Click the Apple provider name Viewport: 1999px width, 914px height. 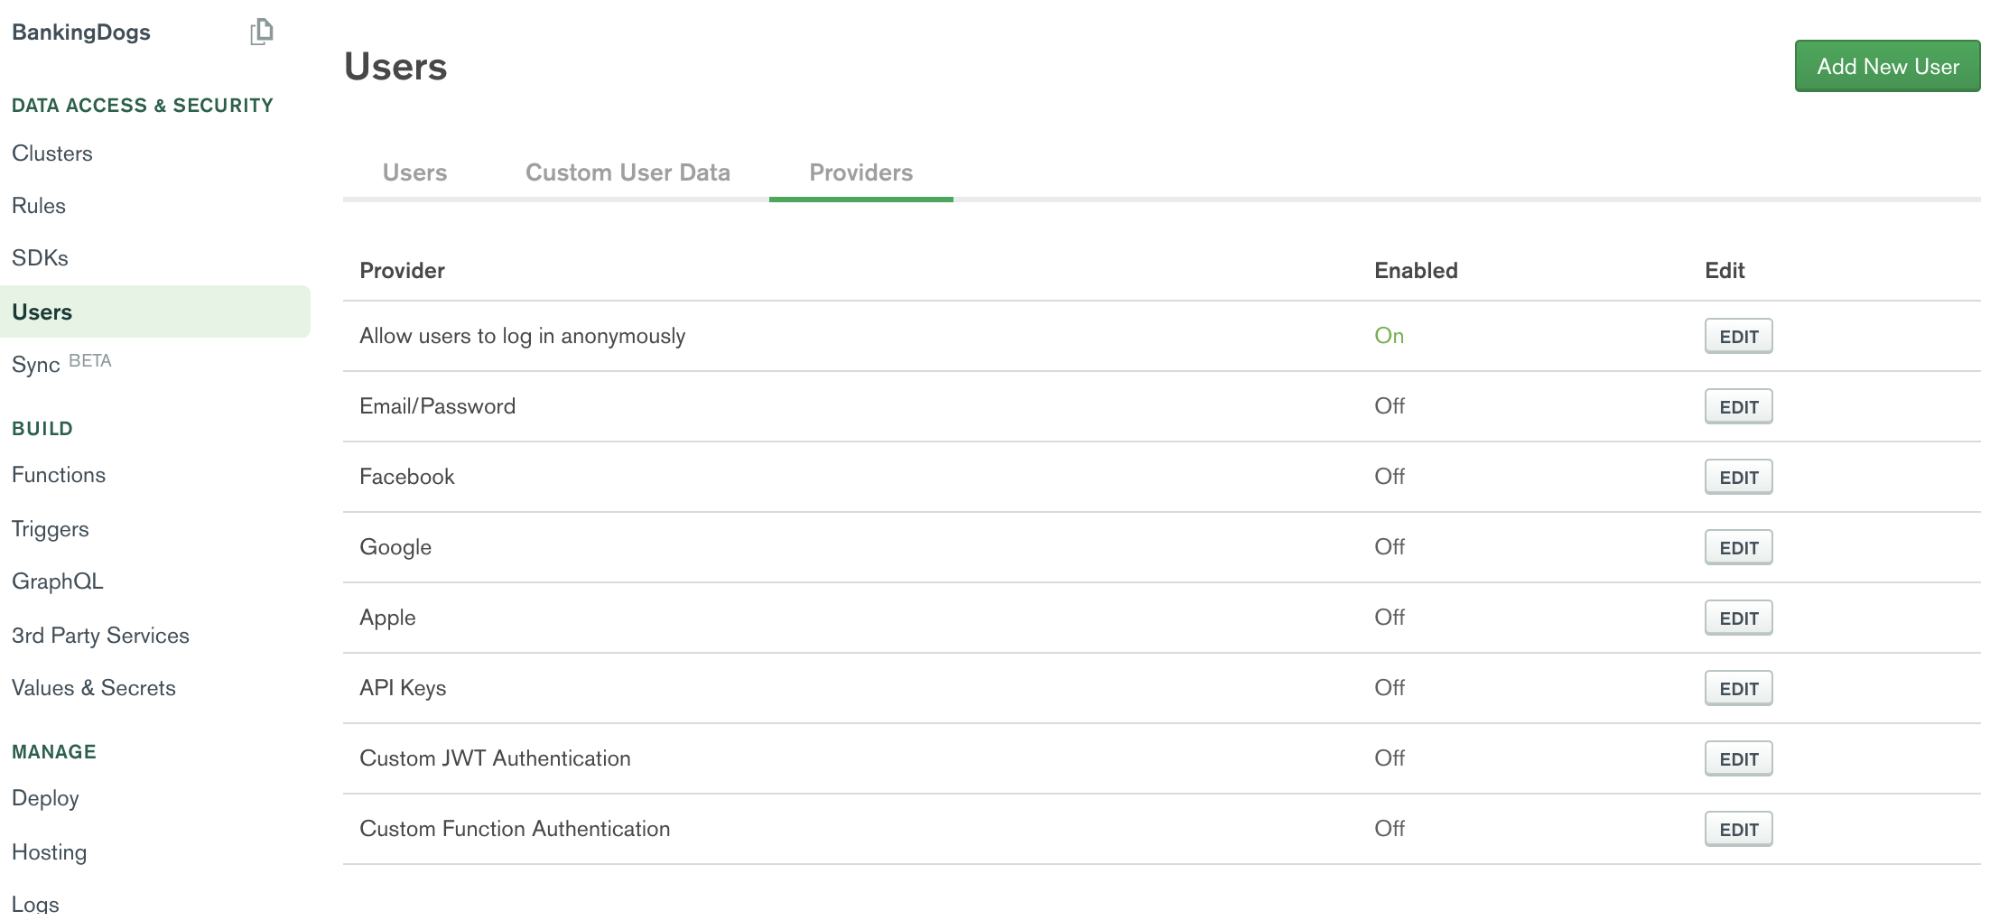[x=387, y=617]
